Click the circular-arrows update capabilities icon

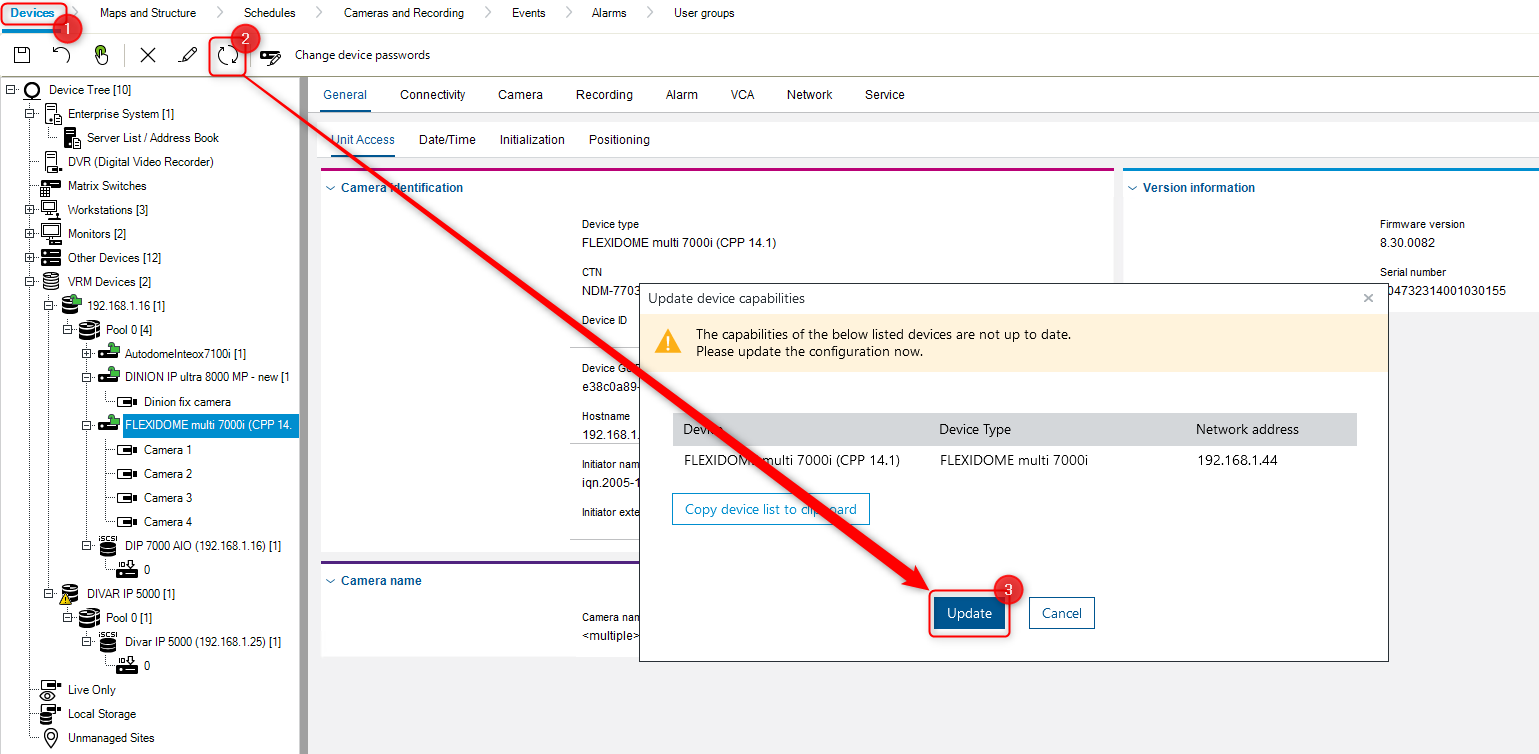(229, 55)
